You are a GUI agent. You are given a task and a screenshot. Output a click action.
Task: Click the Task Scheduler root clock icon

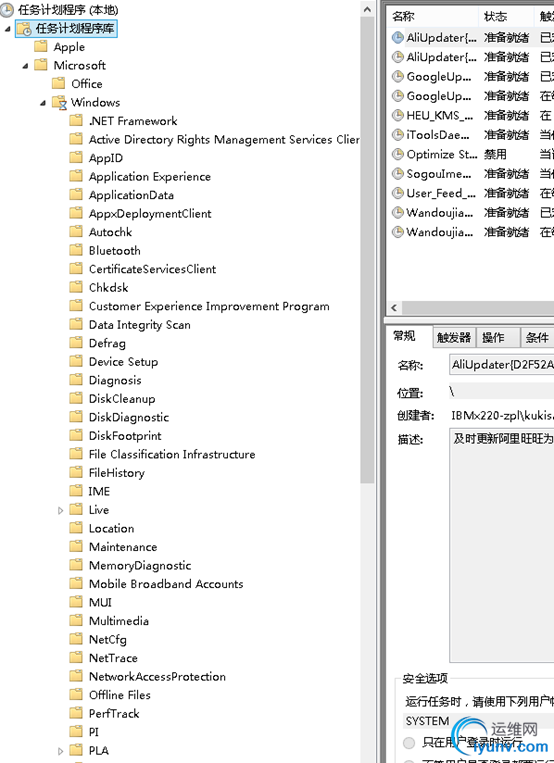click(x=7, y=10)
